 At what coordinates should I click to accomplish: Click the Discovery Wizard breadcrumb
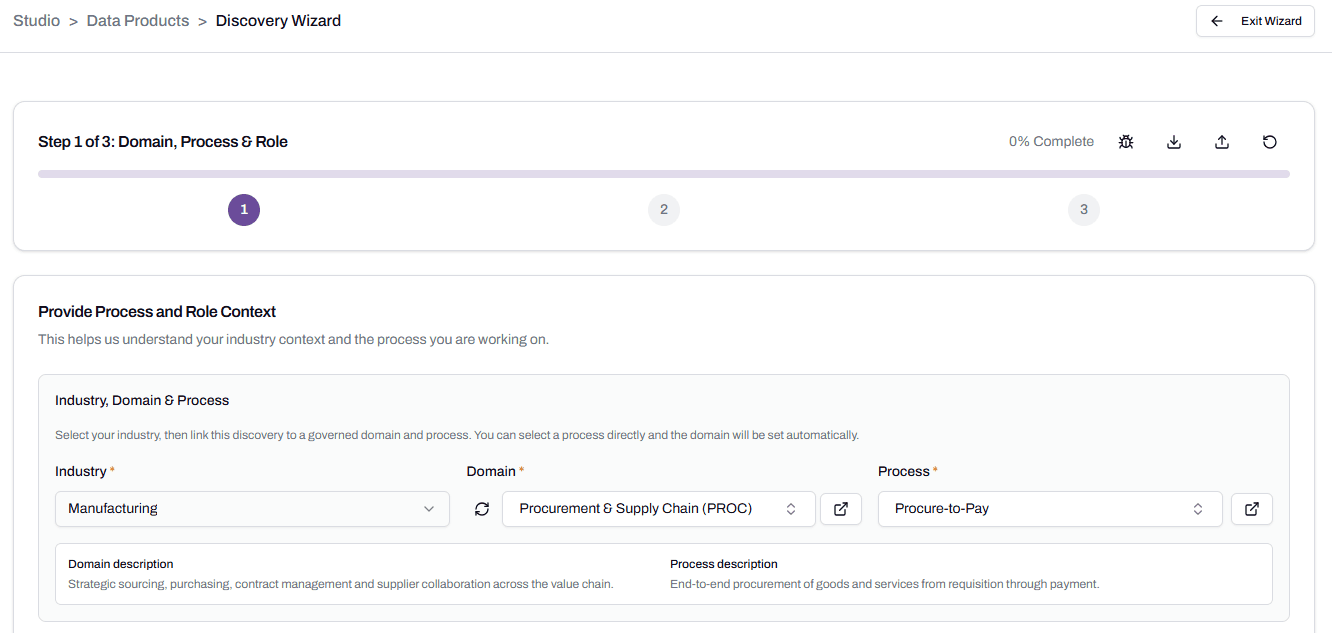click(278, 21)
